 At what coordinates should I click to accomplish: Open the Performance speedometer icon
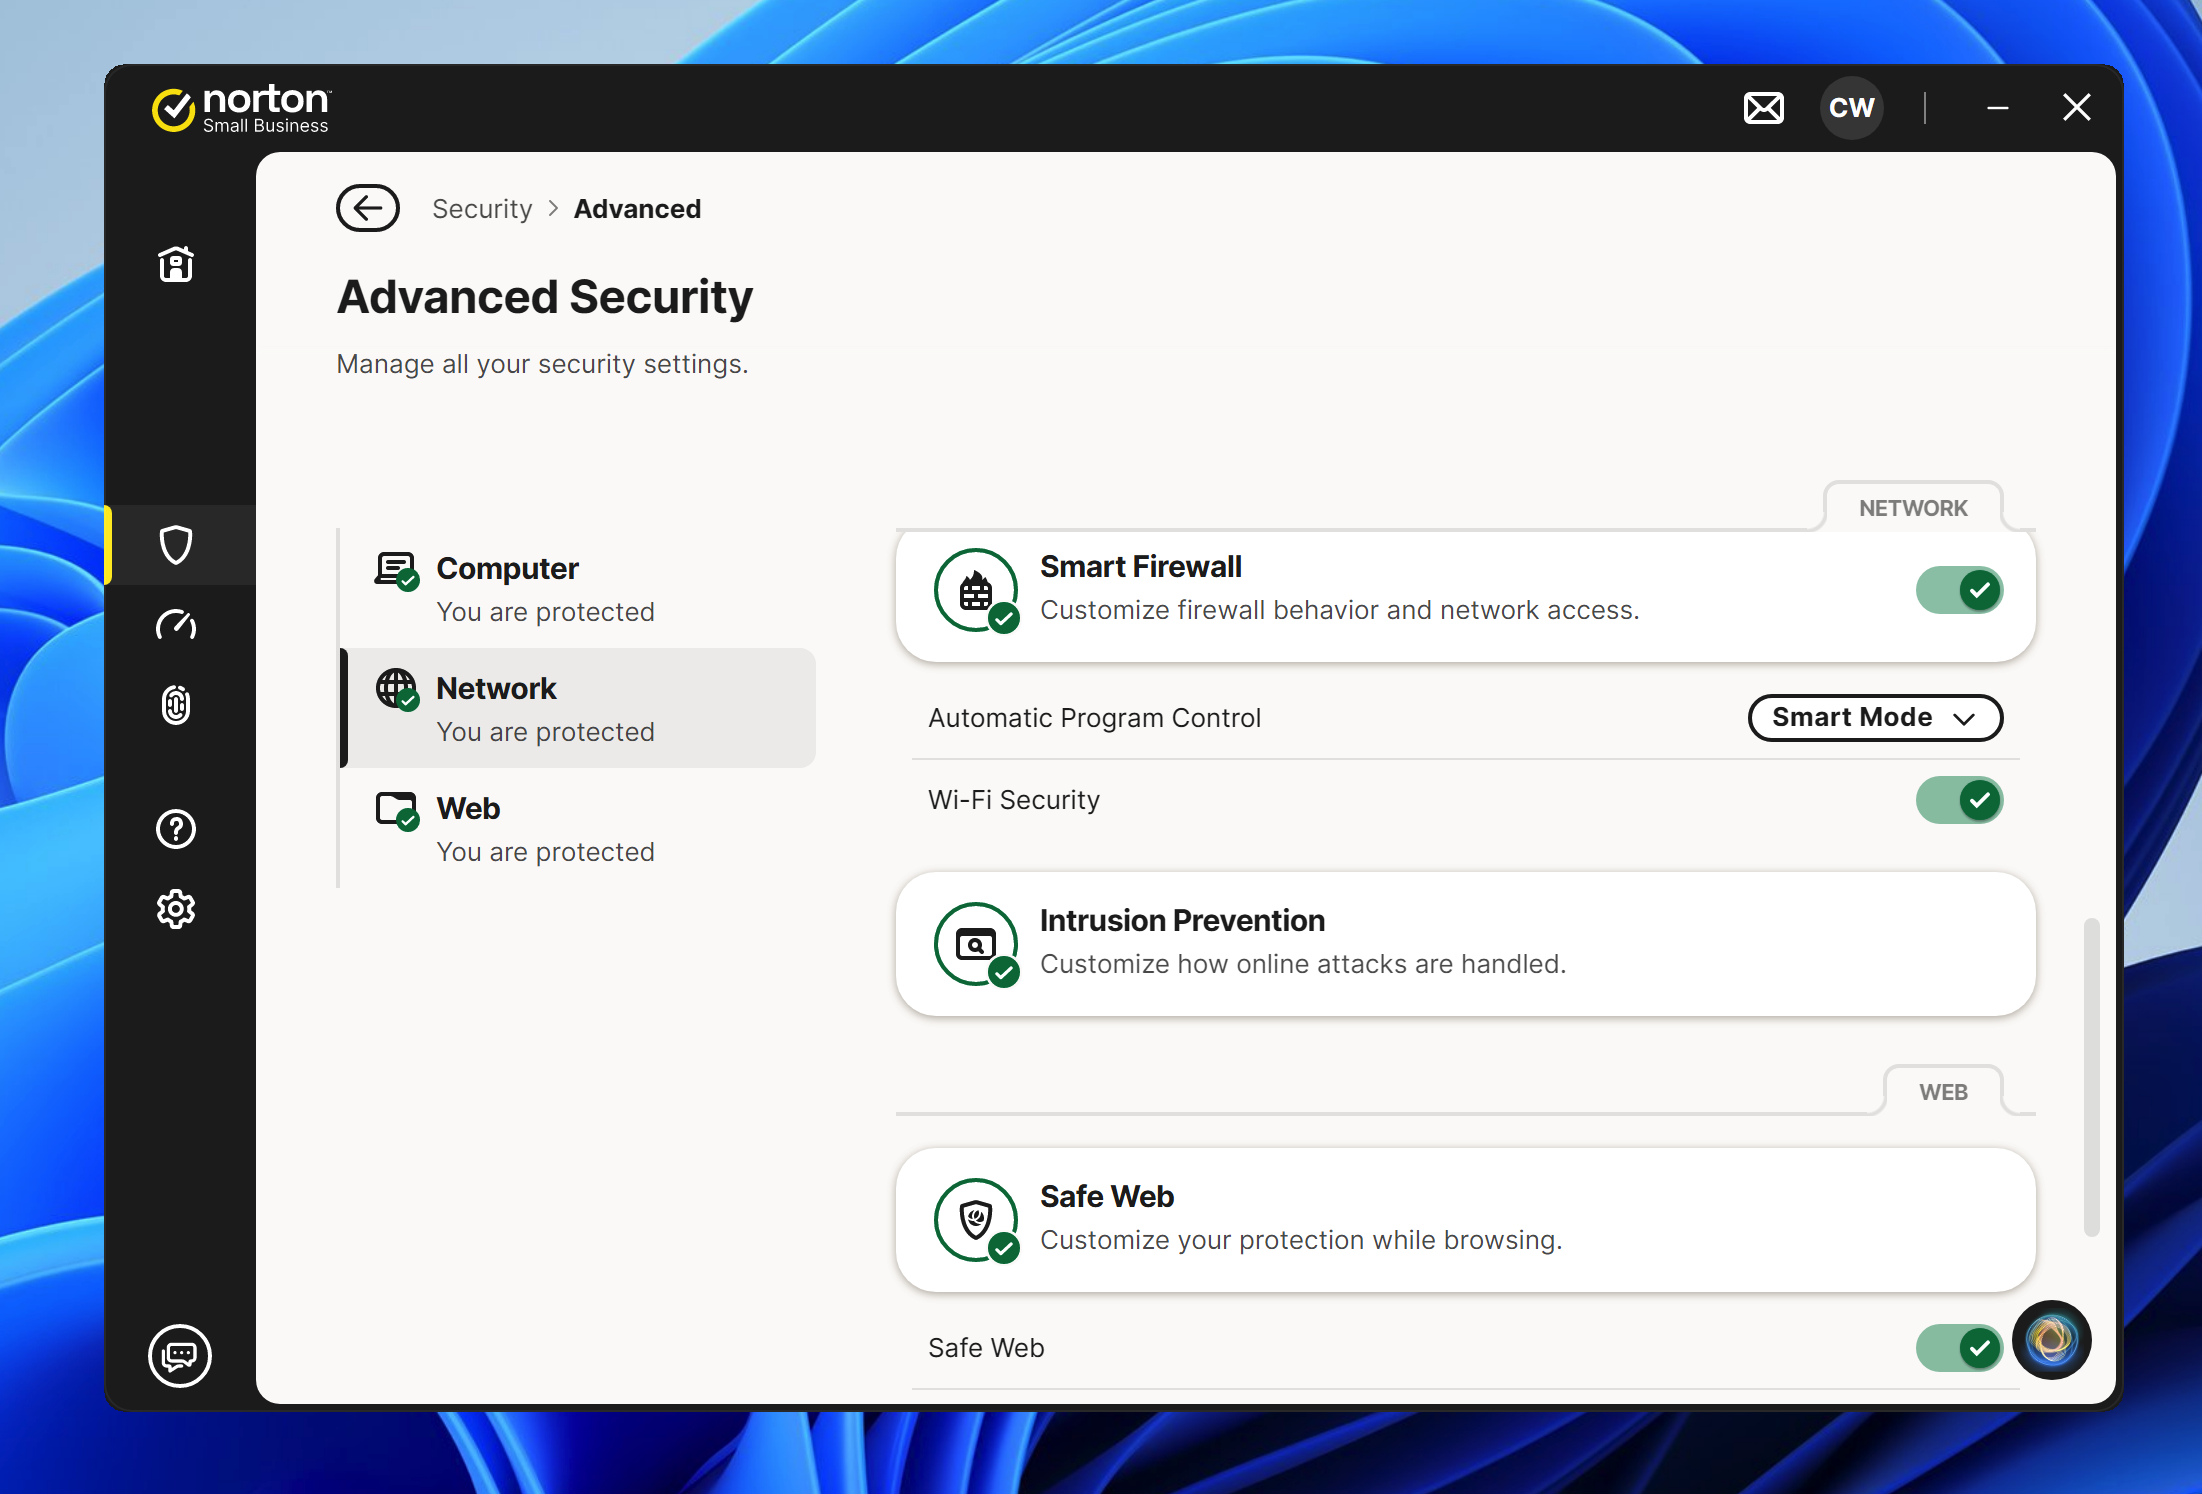click(176, 625)
